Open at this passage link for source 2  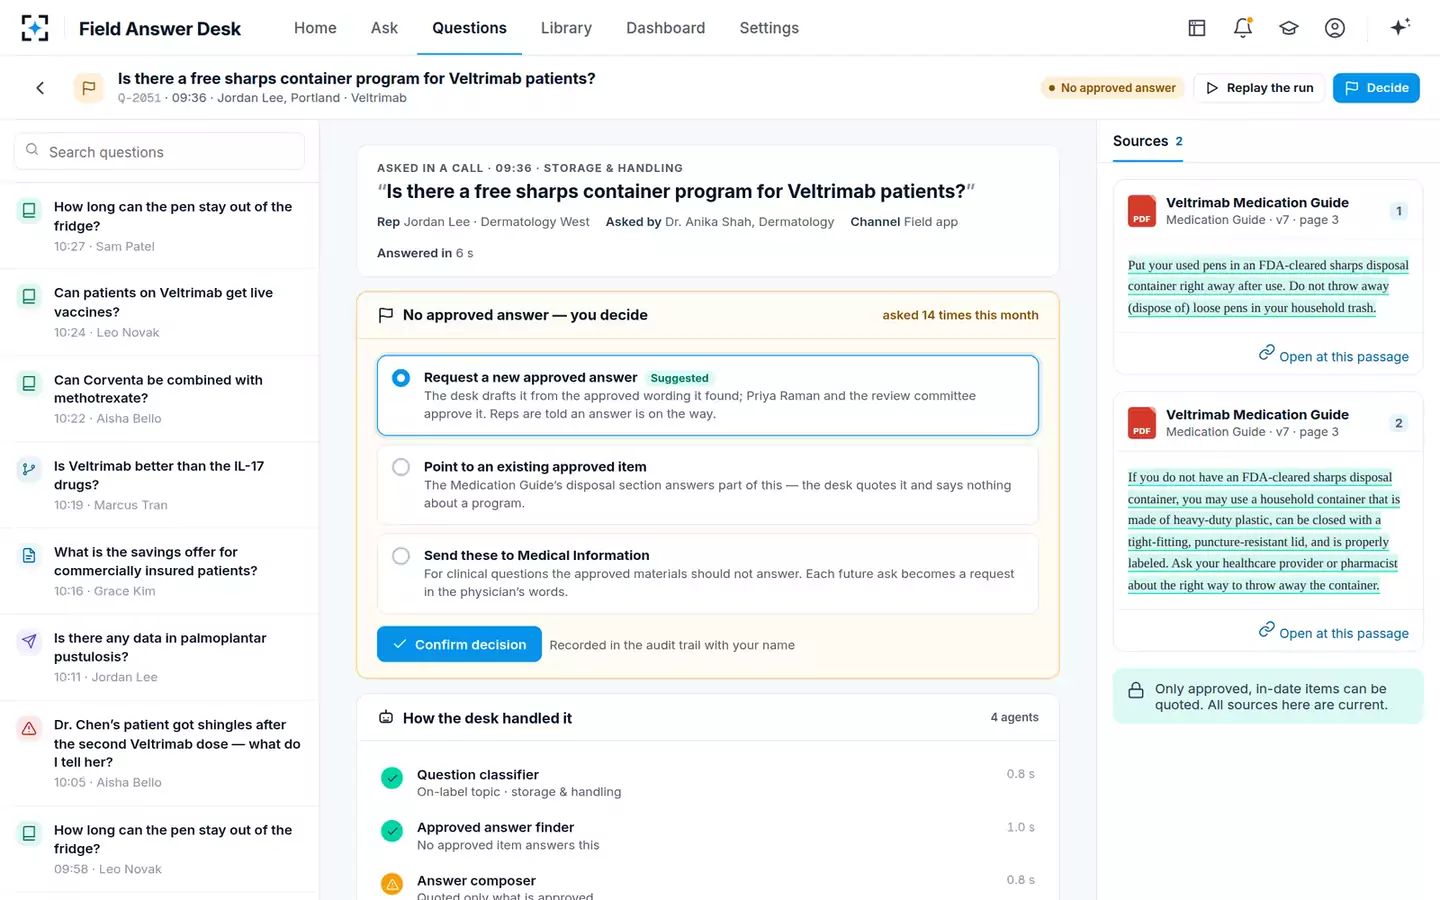point(1333,632)
